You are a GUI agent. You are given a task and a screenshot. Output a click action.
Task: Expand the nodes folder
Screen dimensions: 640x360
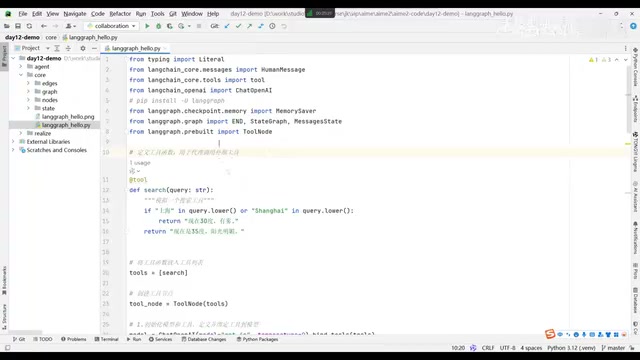point(28,100)
